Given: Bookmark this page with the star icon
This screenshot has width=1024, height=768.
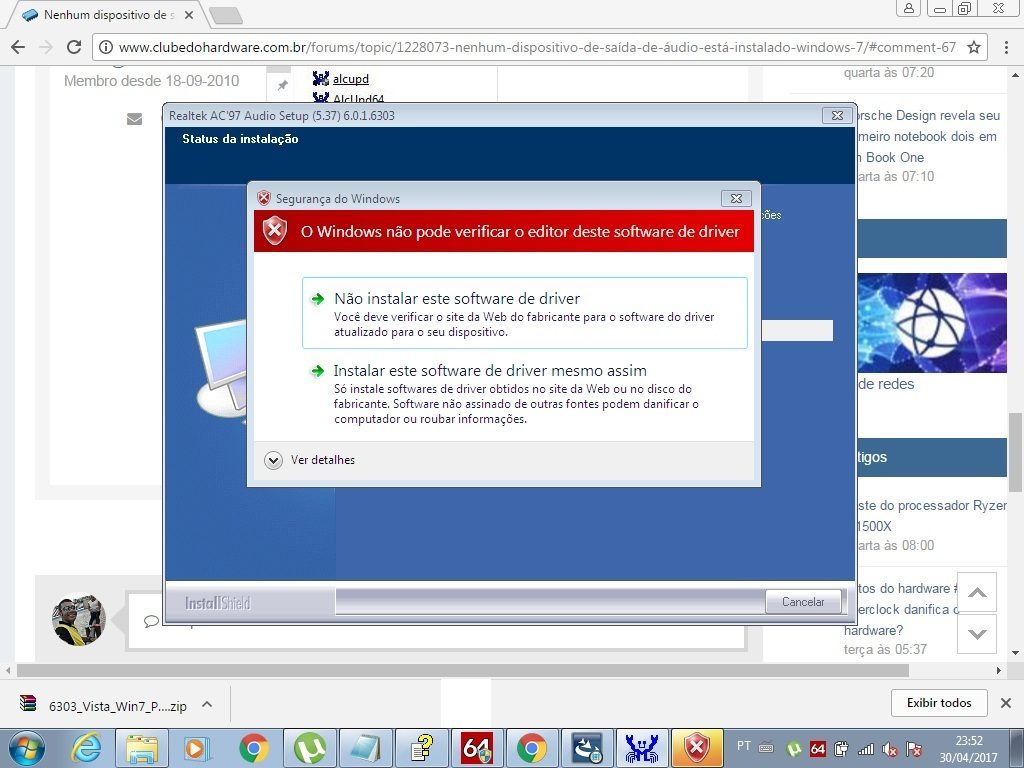Looking at the screenshot, I should 974,47.
